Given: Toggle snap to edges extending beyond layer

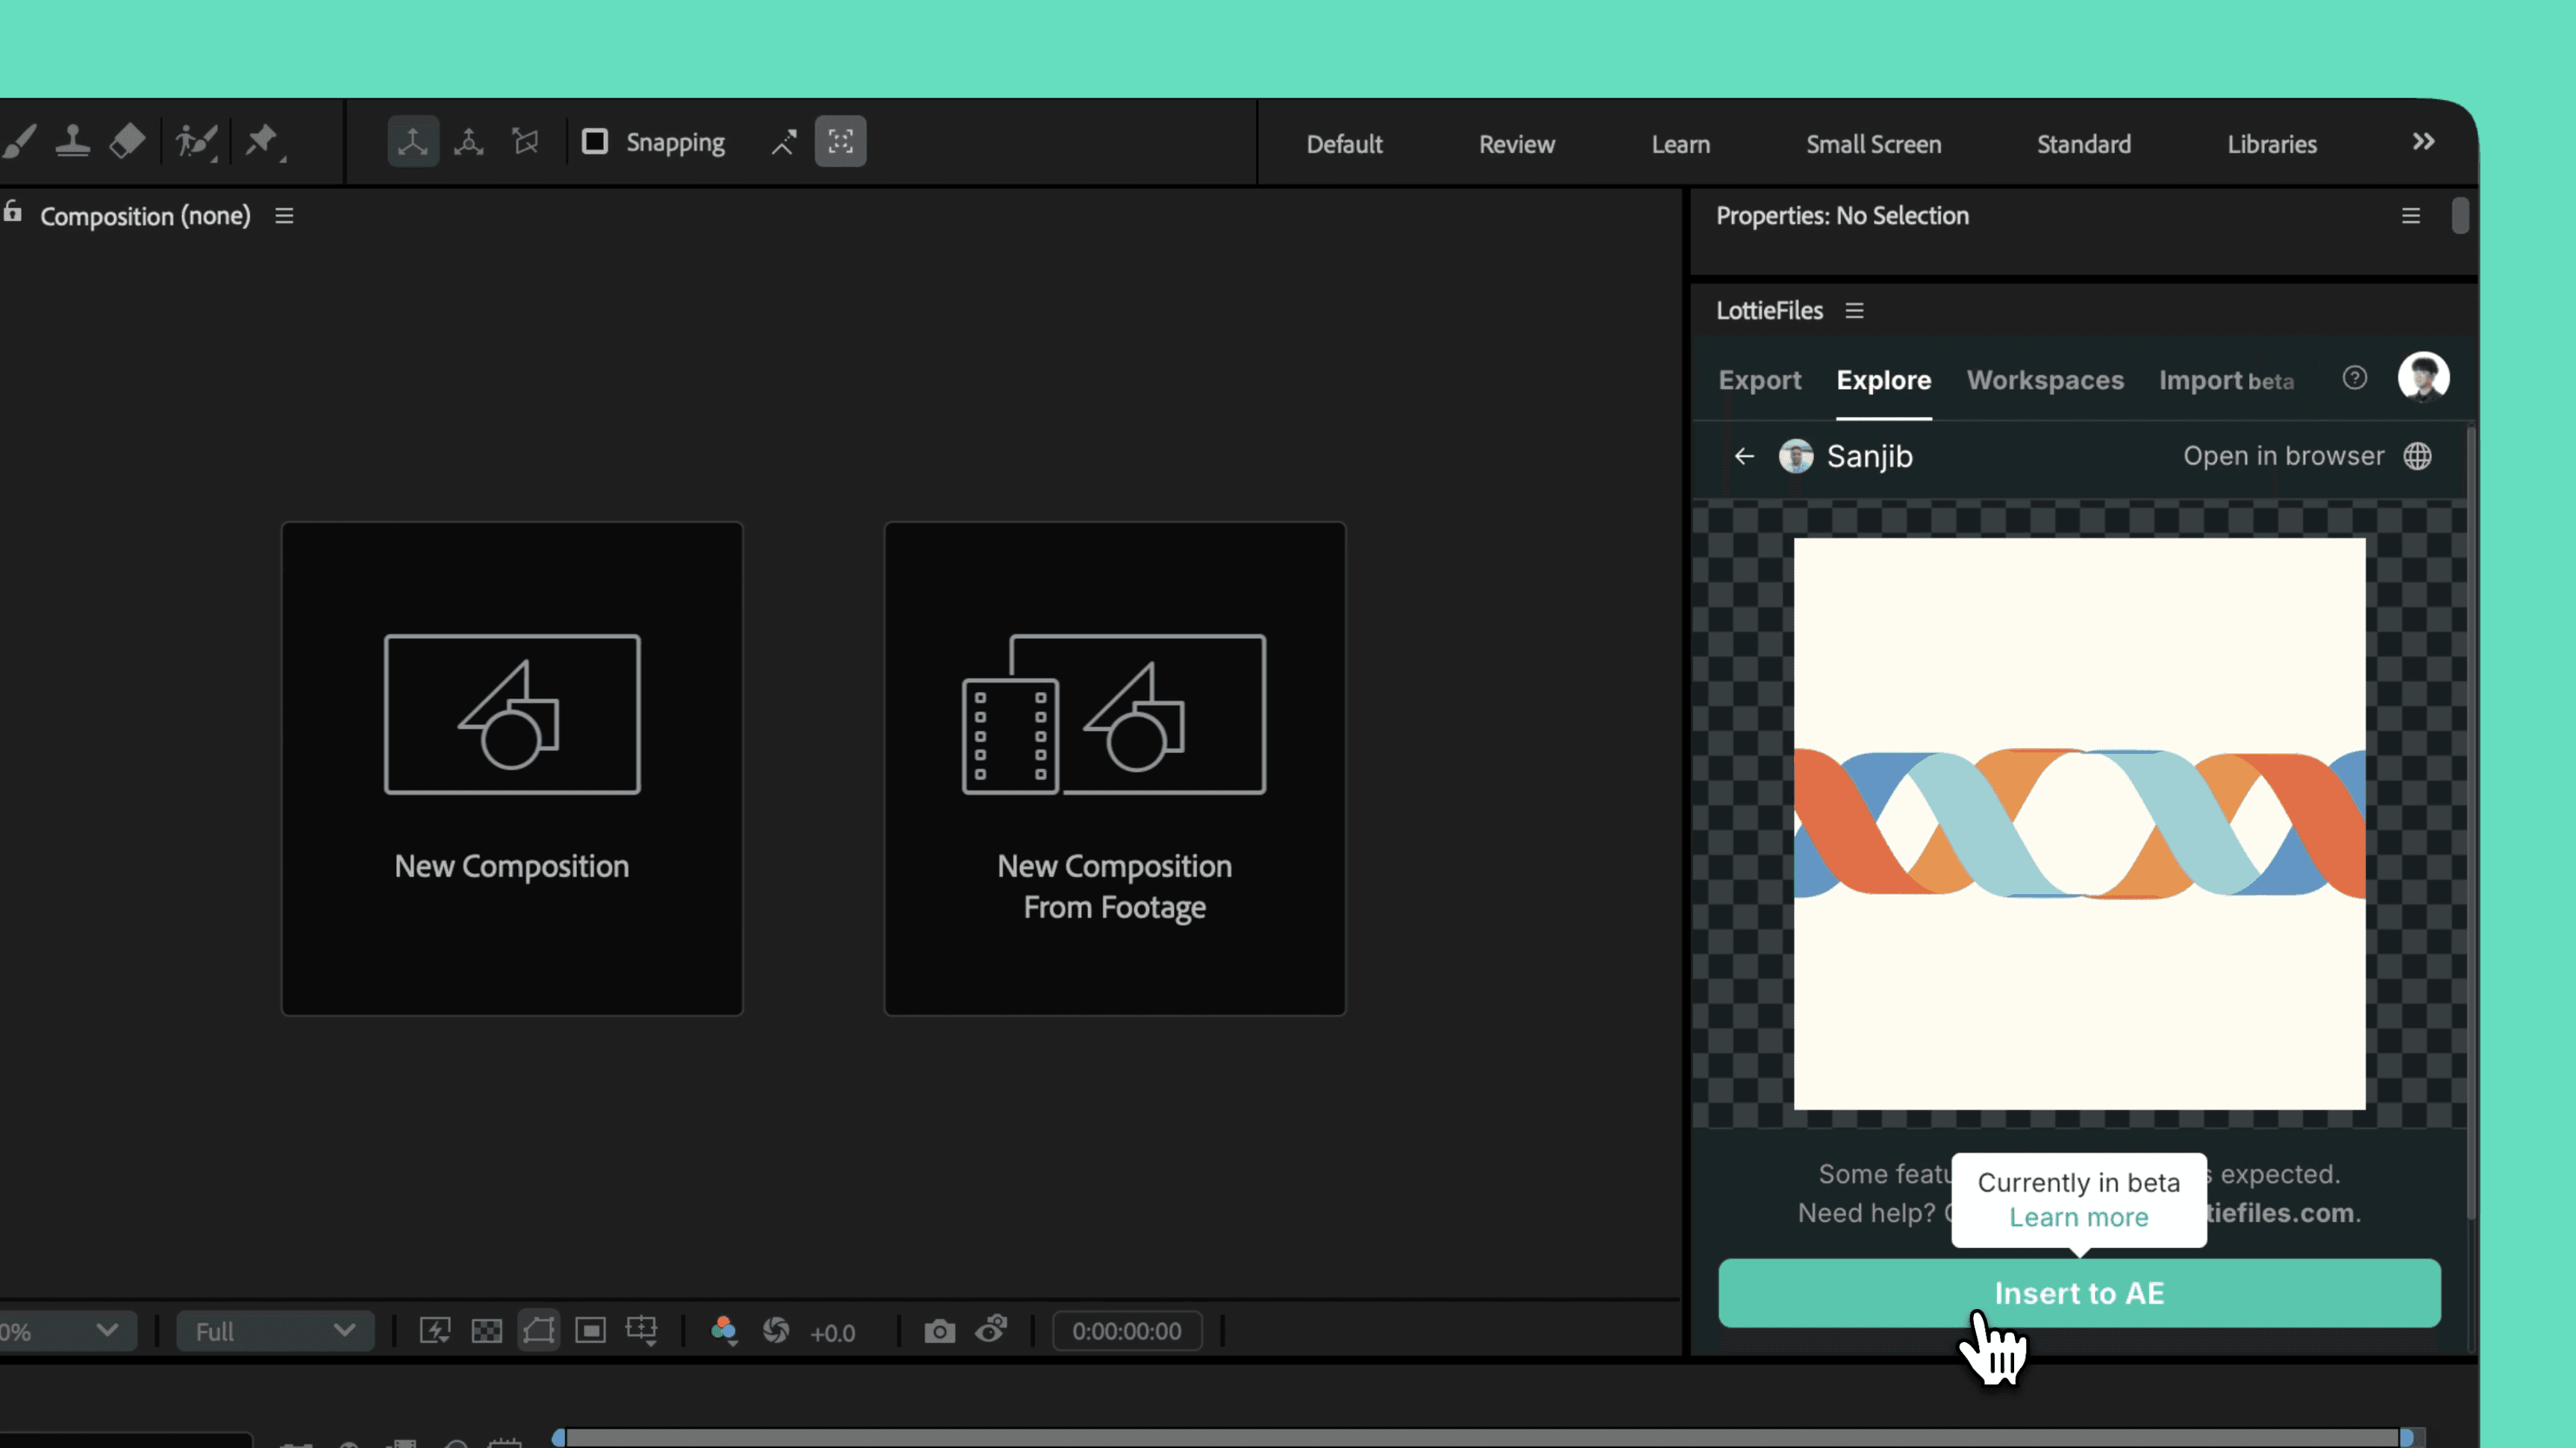Looking at the screenshot, I should [x=784, y=142].
